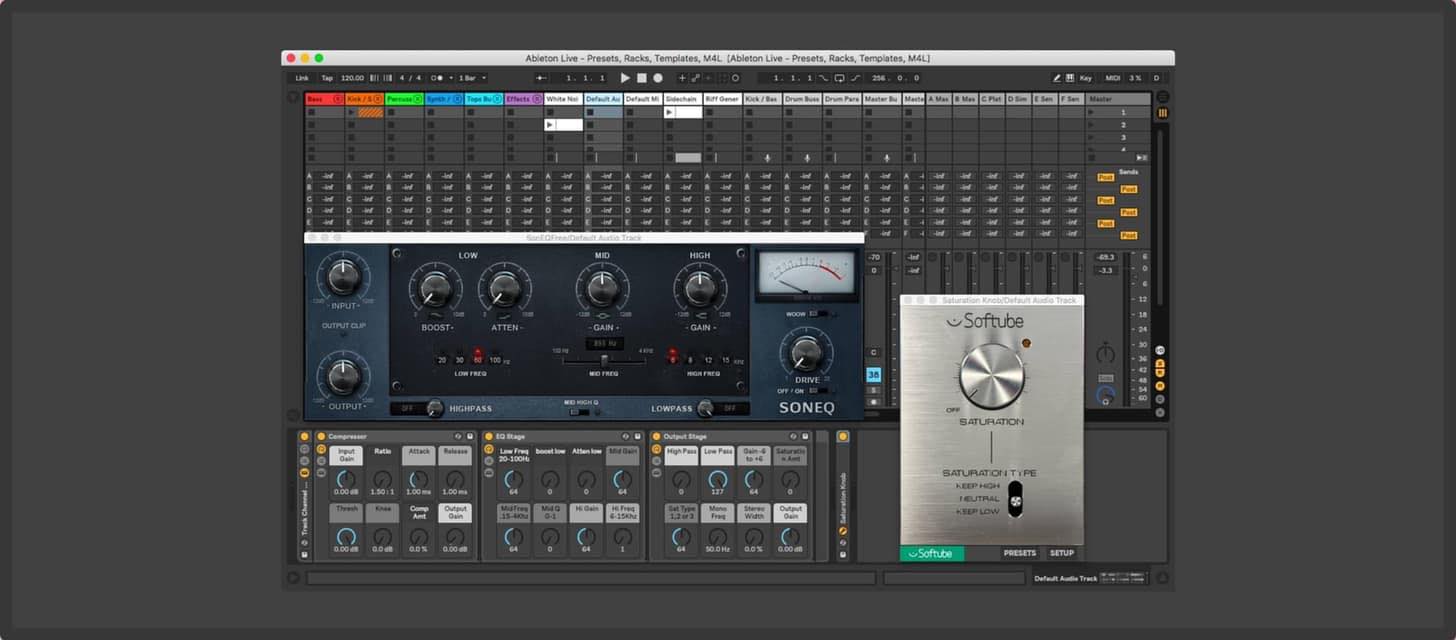Click the green Softube logo button
Viewport: 1456px width, 640px height.
click(x=932, y=553)
